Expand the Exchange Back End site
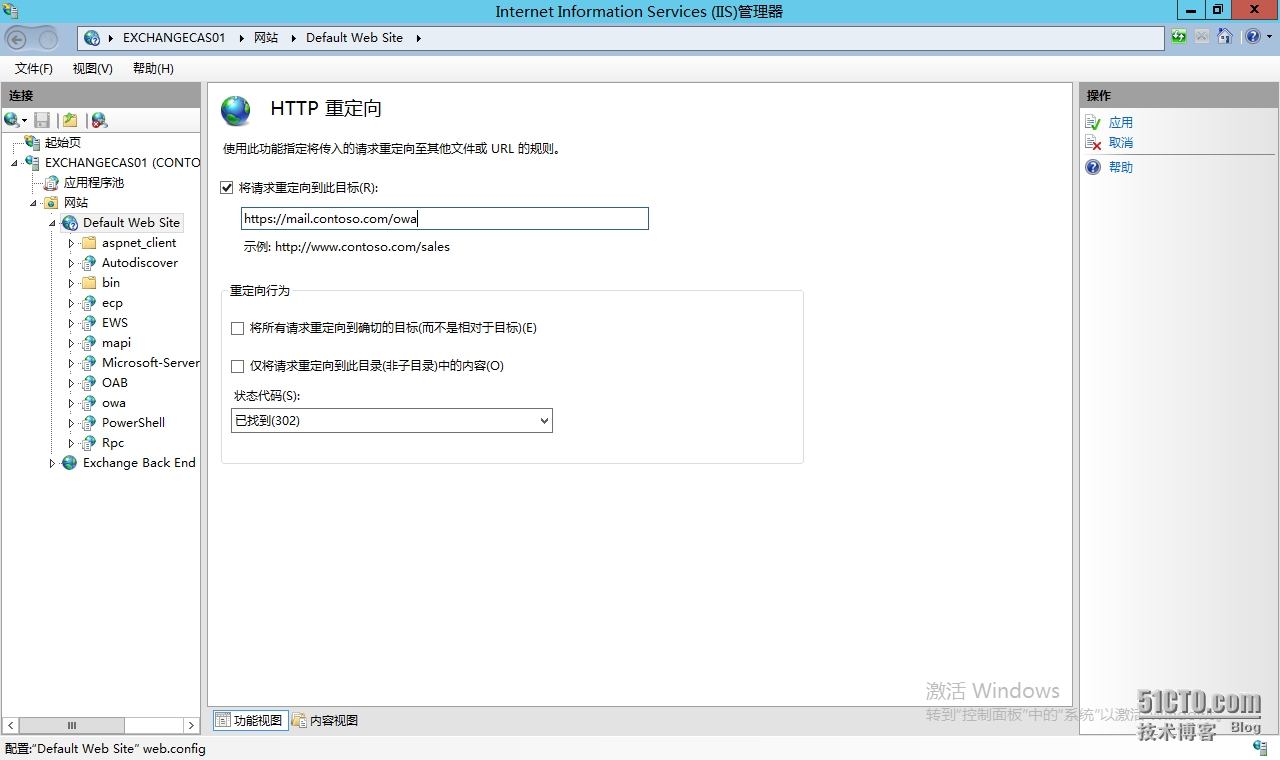The height and width of the screenshot is (760, 1280). [x=52, y=463]
